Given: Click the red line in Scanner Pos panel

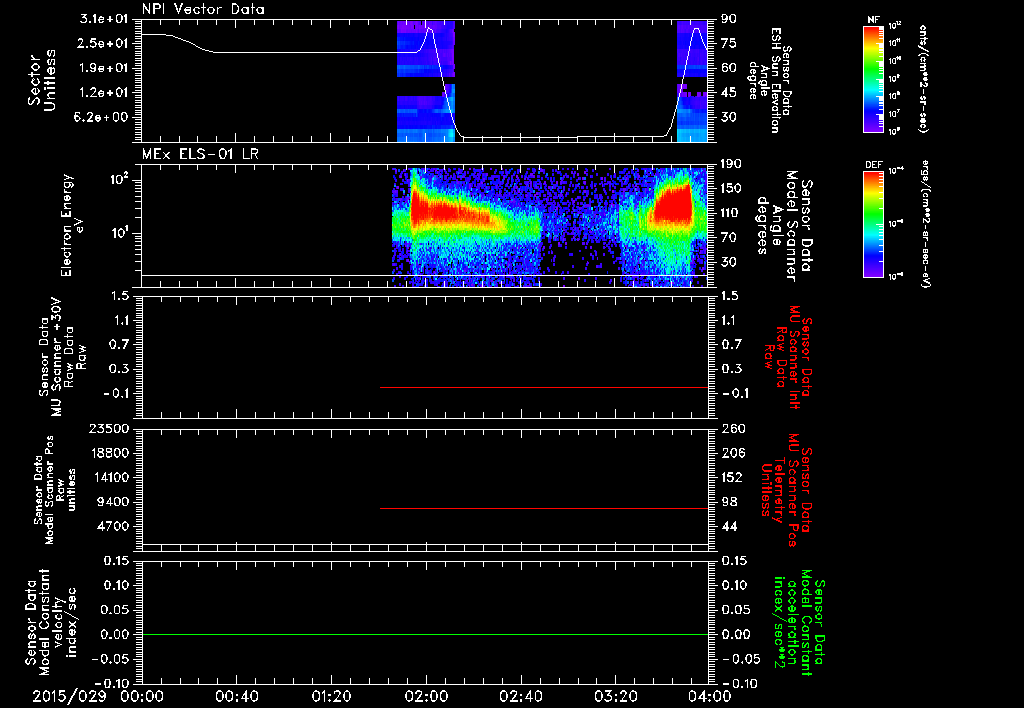Looking at the screenshot, I should (544, 508).
